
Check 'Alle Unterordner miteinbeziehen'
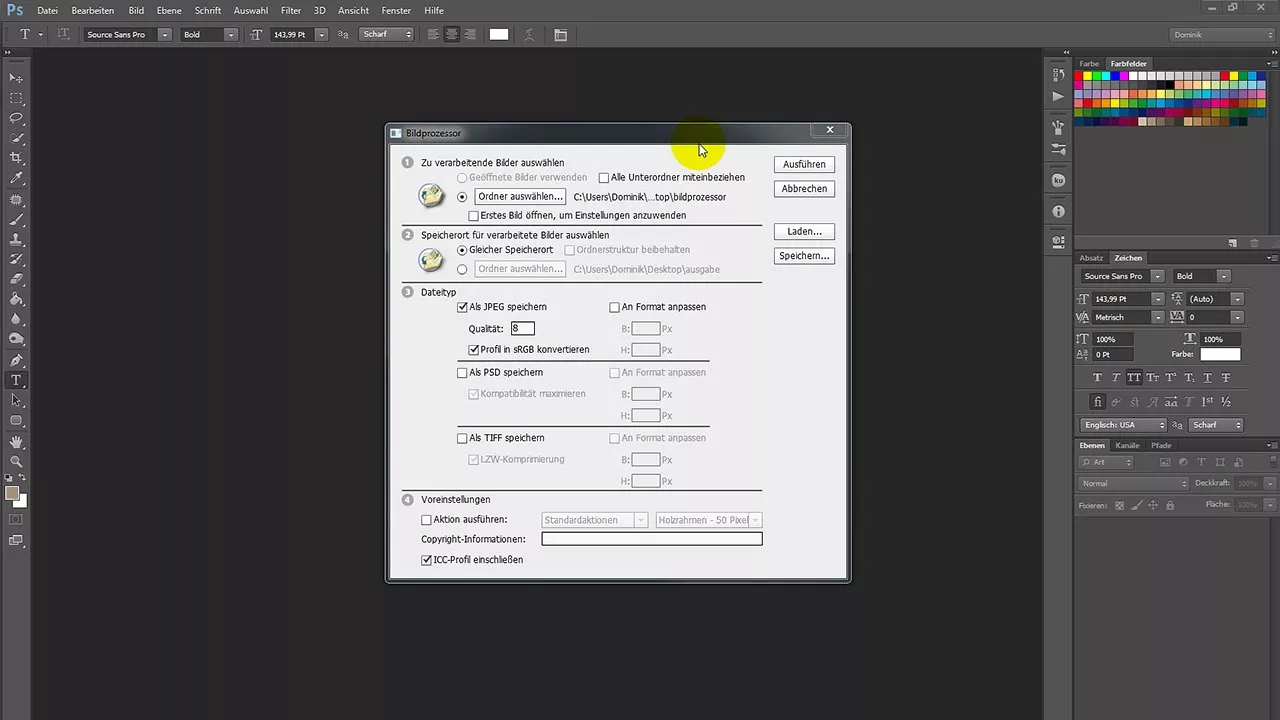tap(604, 177)
